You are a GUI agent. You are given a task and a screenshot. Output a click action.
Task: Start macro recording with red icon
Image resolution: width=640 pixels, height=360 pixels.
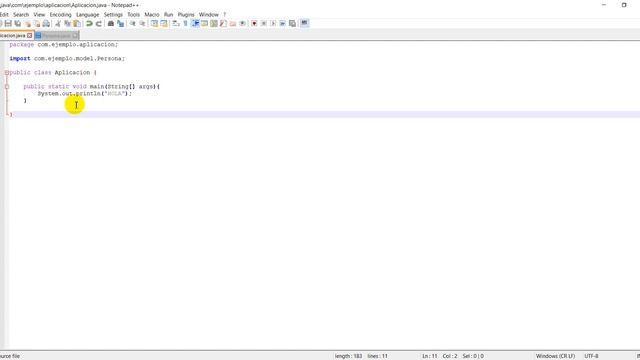click(254, 24)
